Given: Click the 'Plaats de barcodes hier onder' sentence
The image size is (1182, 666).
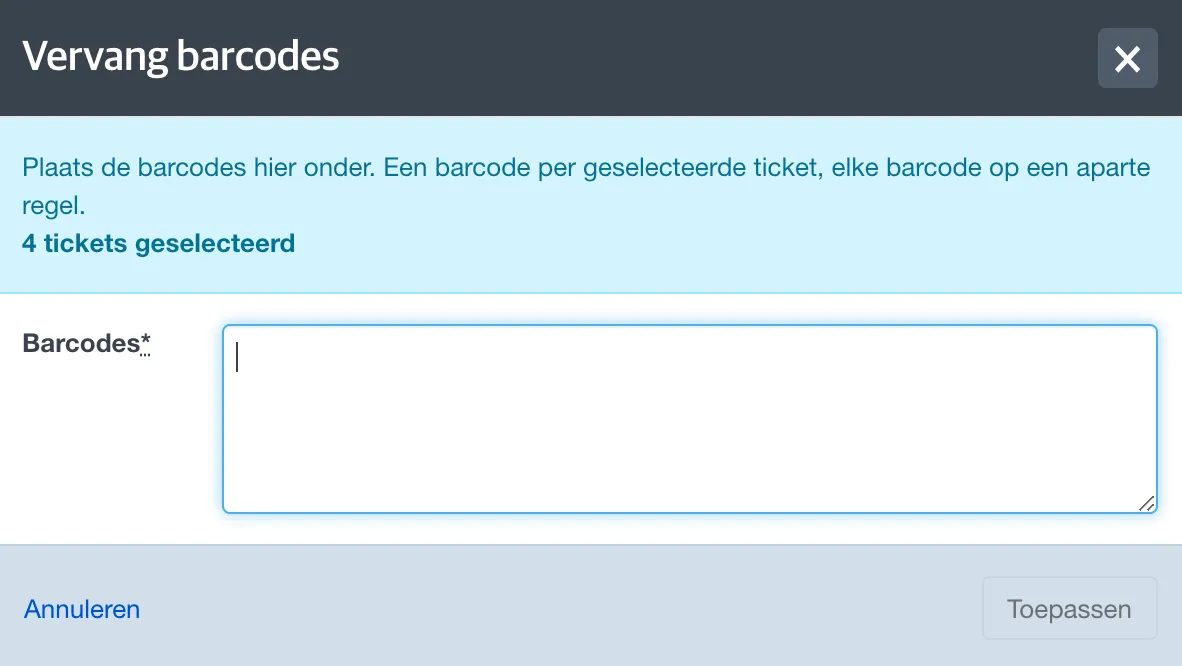Looking at the screenshot, I should click(198, 167).
